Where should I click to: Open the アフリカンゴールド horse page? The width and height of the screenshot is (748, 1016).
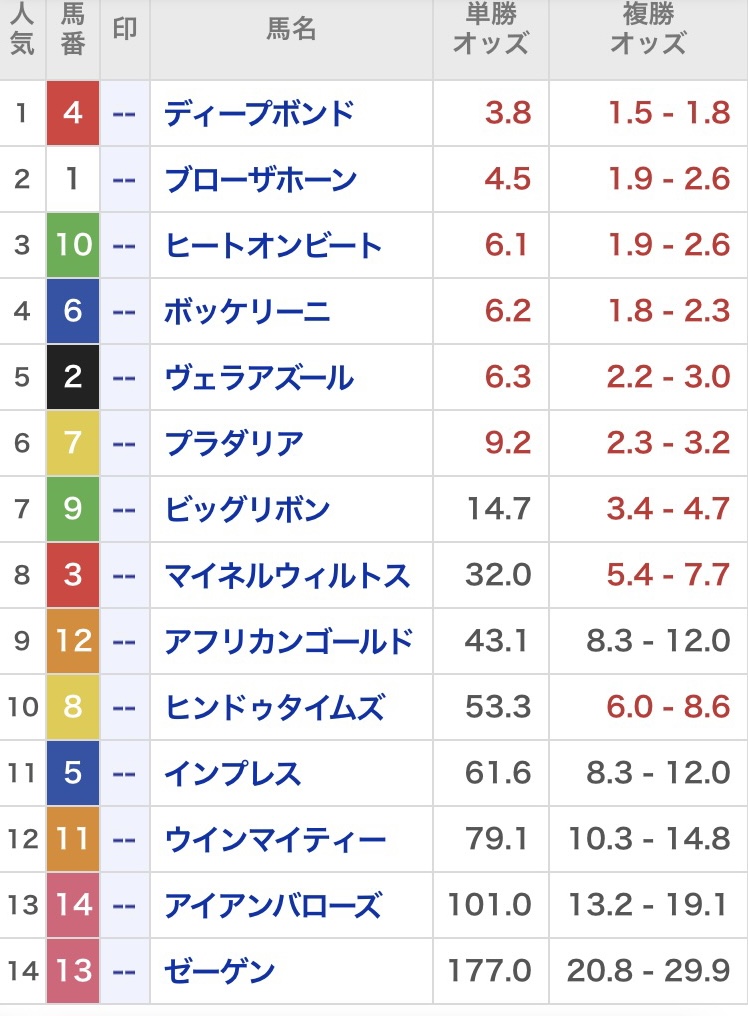pyautogui.click(x=288, y=641)
